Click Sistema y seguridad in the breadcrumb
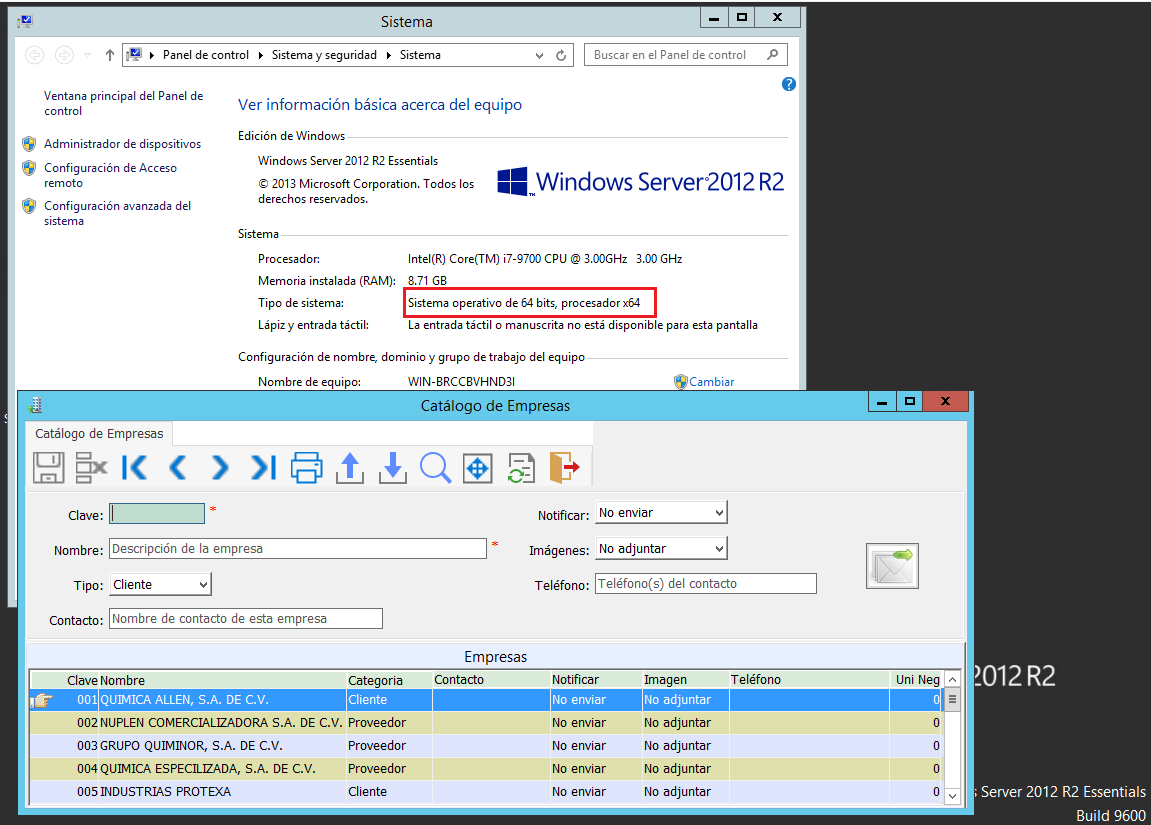 tap(324, 55)
